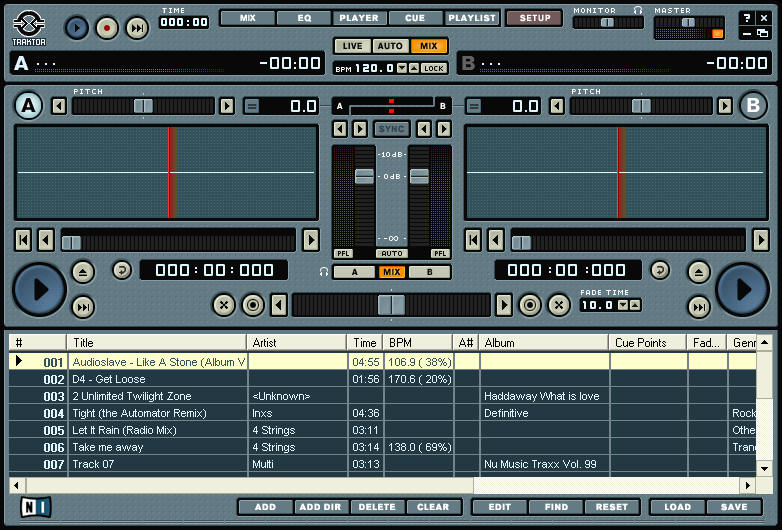Screen dimensions: 782x530
Task: Switch to the PLAYLIST tab
Action: tap(471, 18)
